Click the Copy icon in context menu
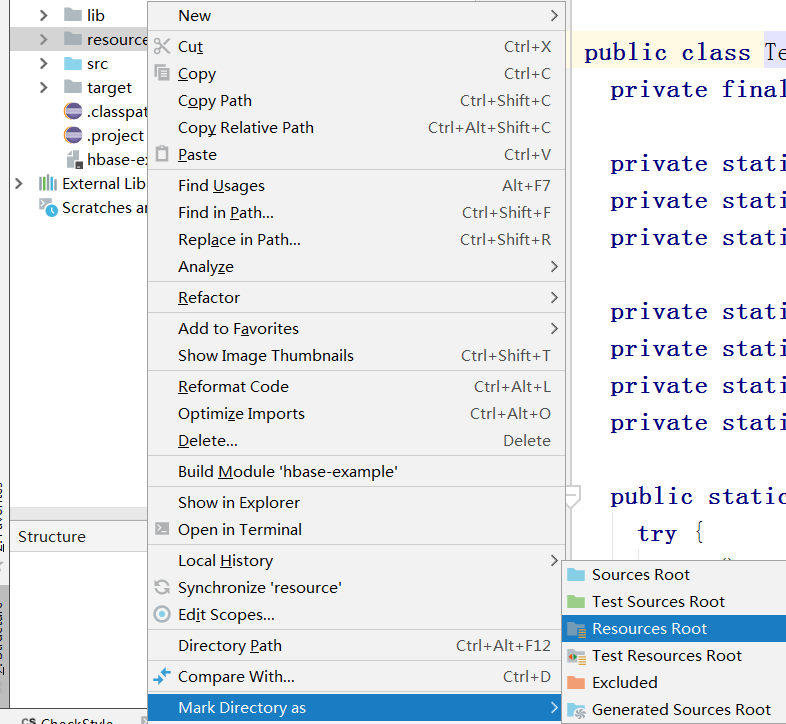Image resolution: width=786 pixels, height=724 pixels. coord(162,73)
